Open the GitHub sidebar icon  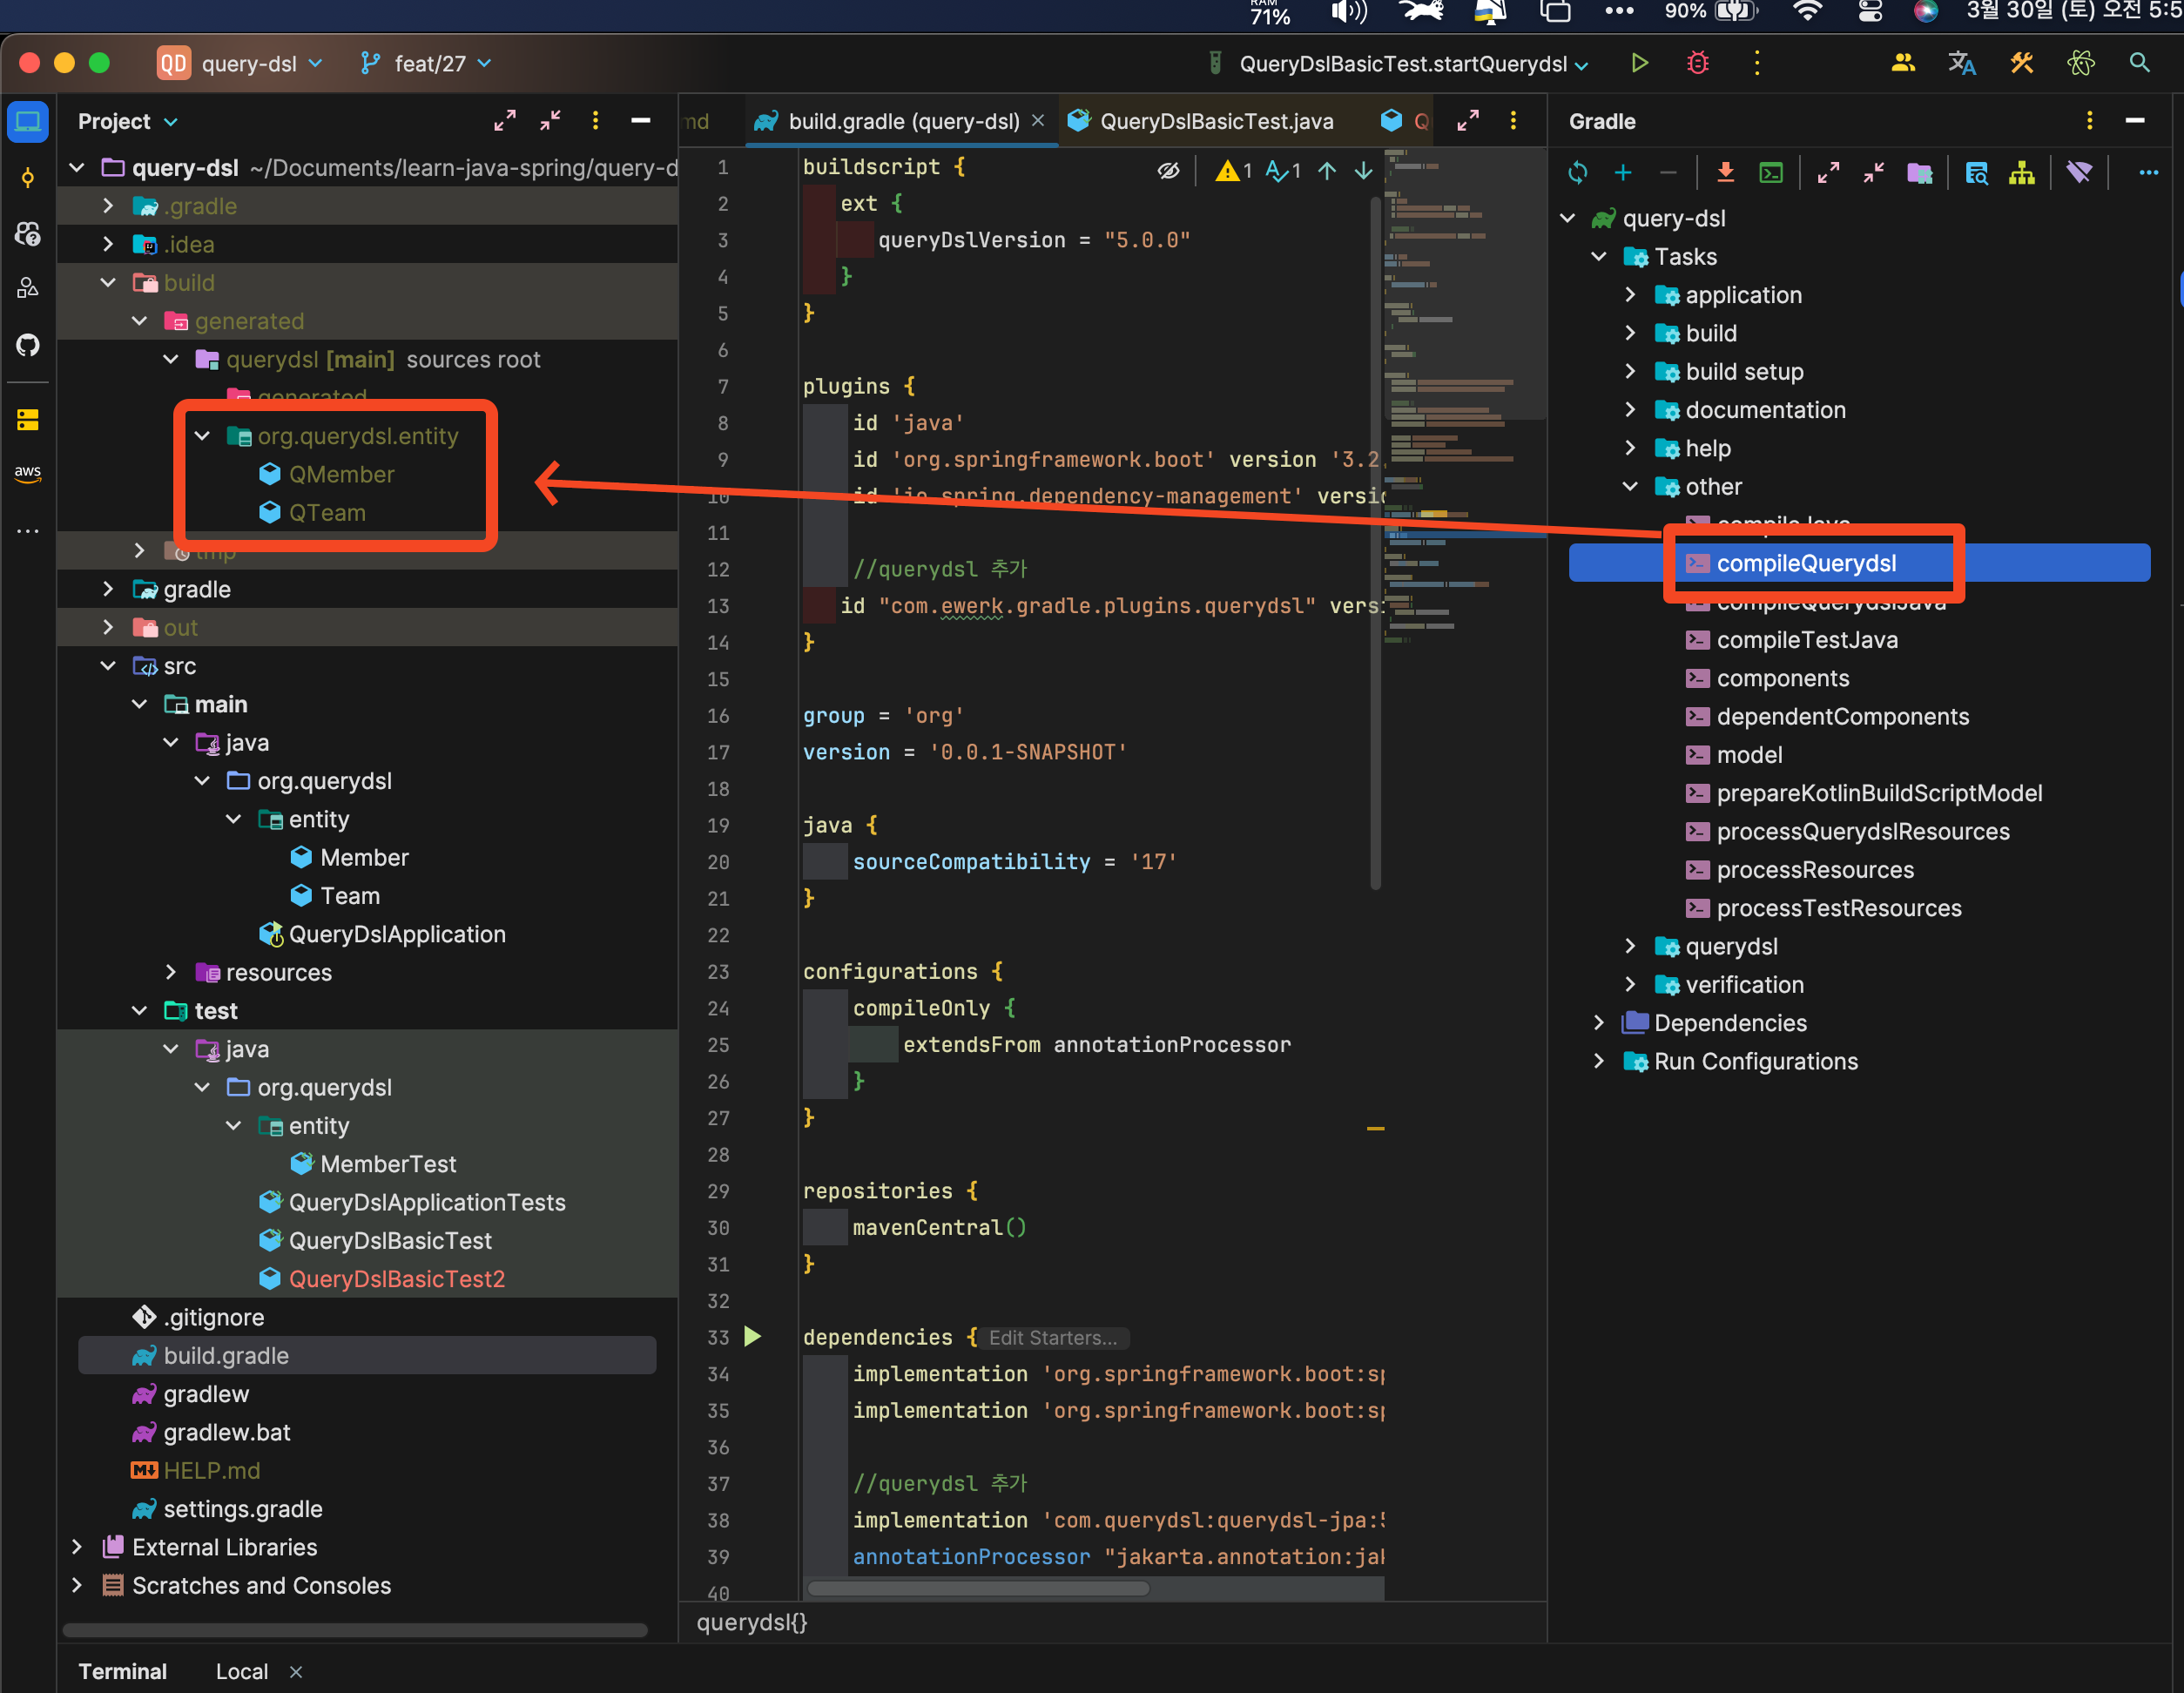tap(27, 345)
